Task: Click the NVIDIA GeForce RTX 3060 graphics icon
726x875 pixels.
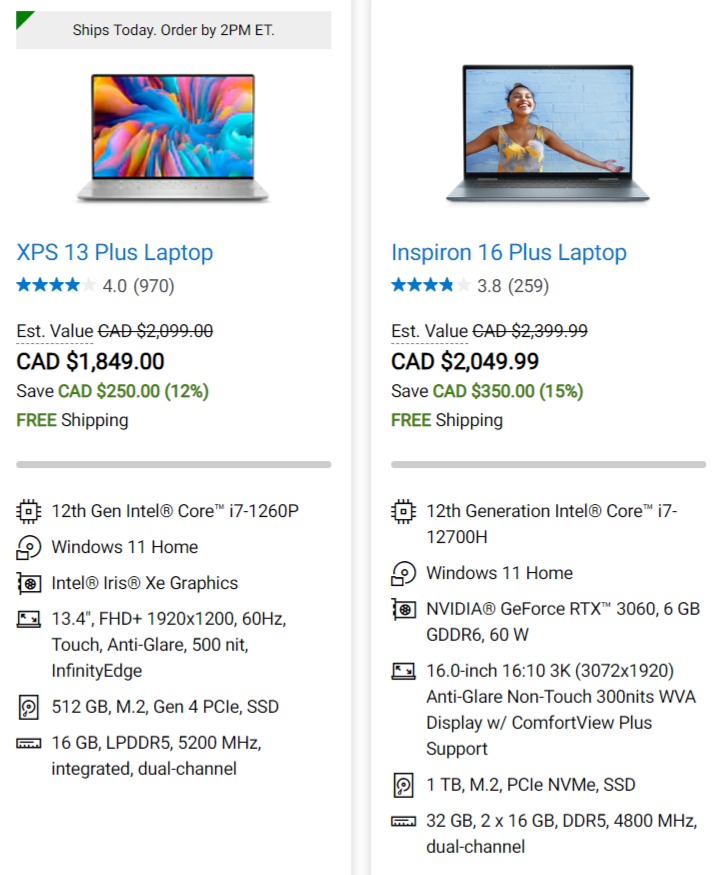Action: 403,609
